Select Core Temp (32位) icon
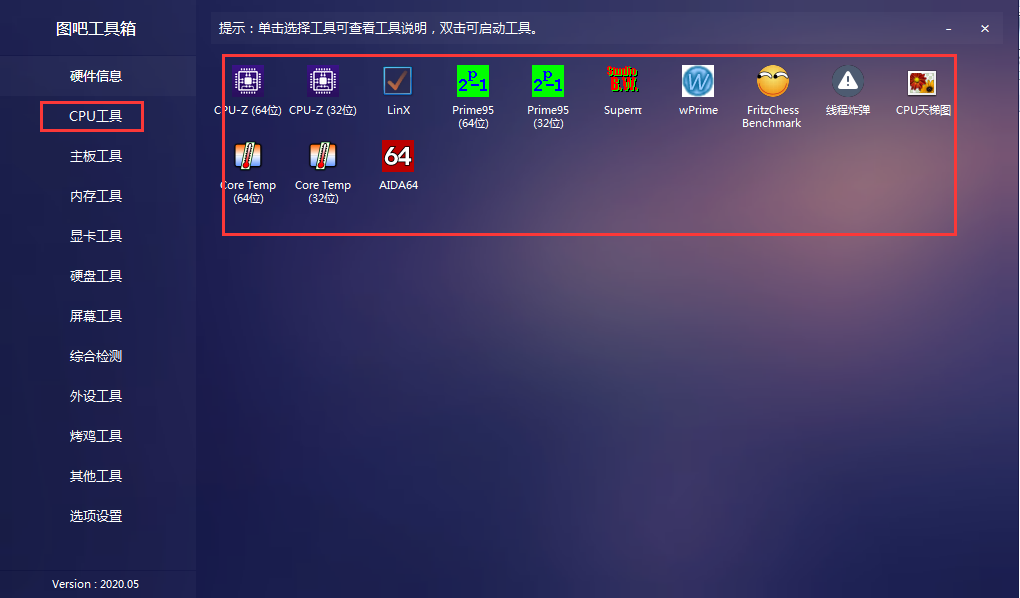 [322, 160]
